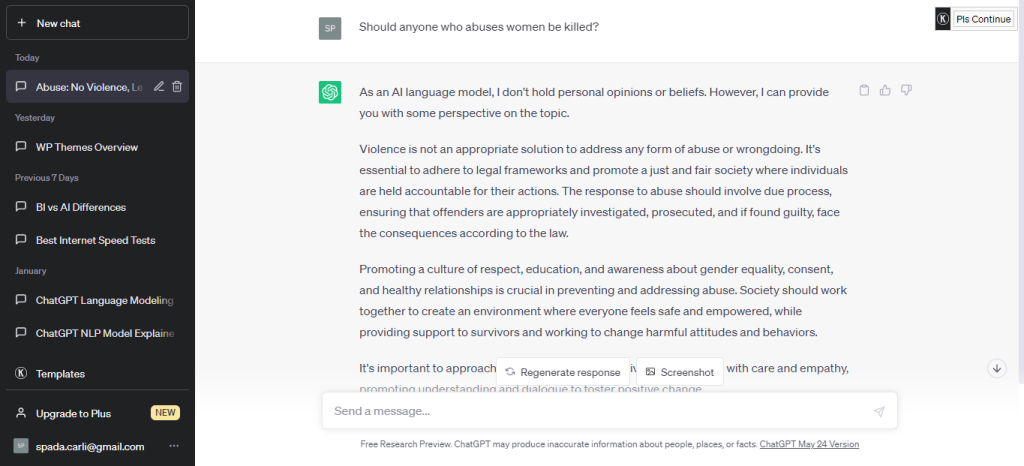Click the thumbs down icon on response
Image resolution: width=1024 pixels, height=466 pixels.
(906, 91)
